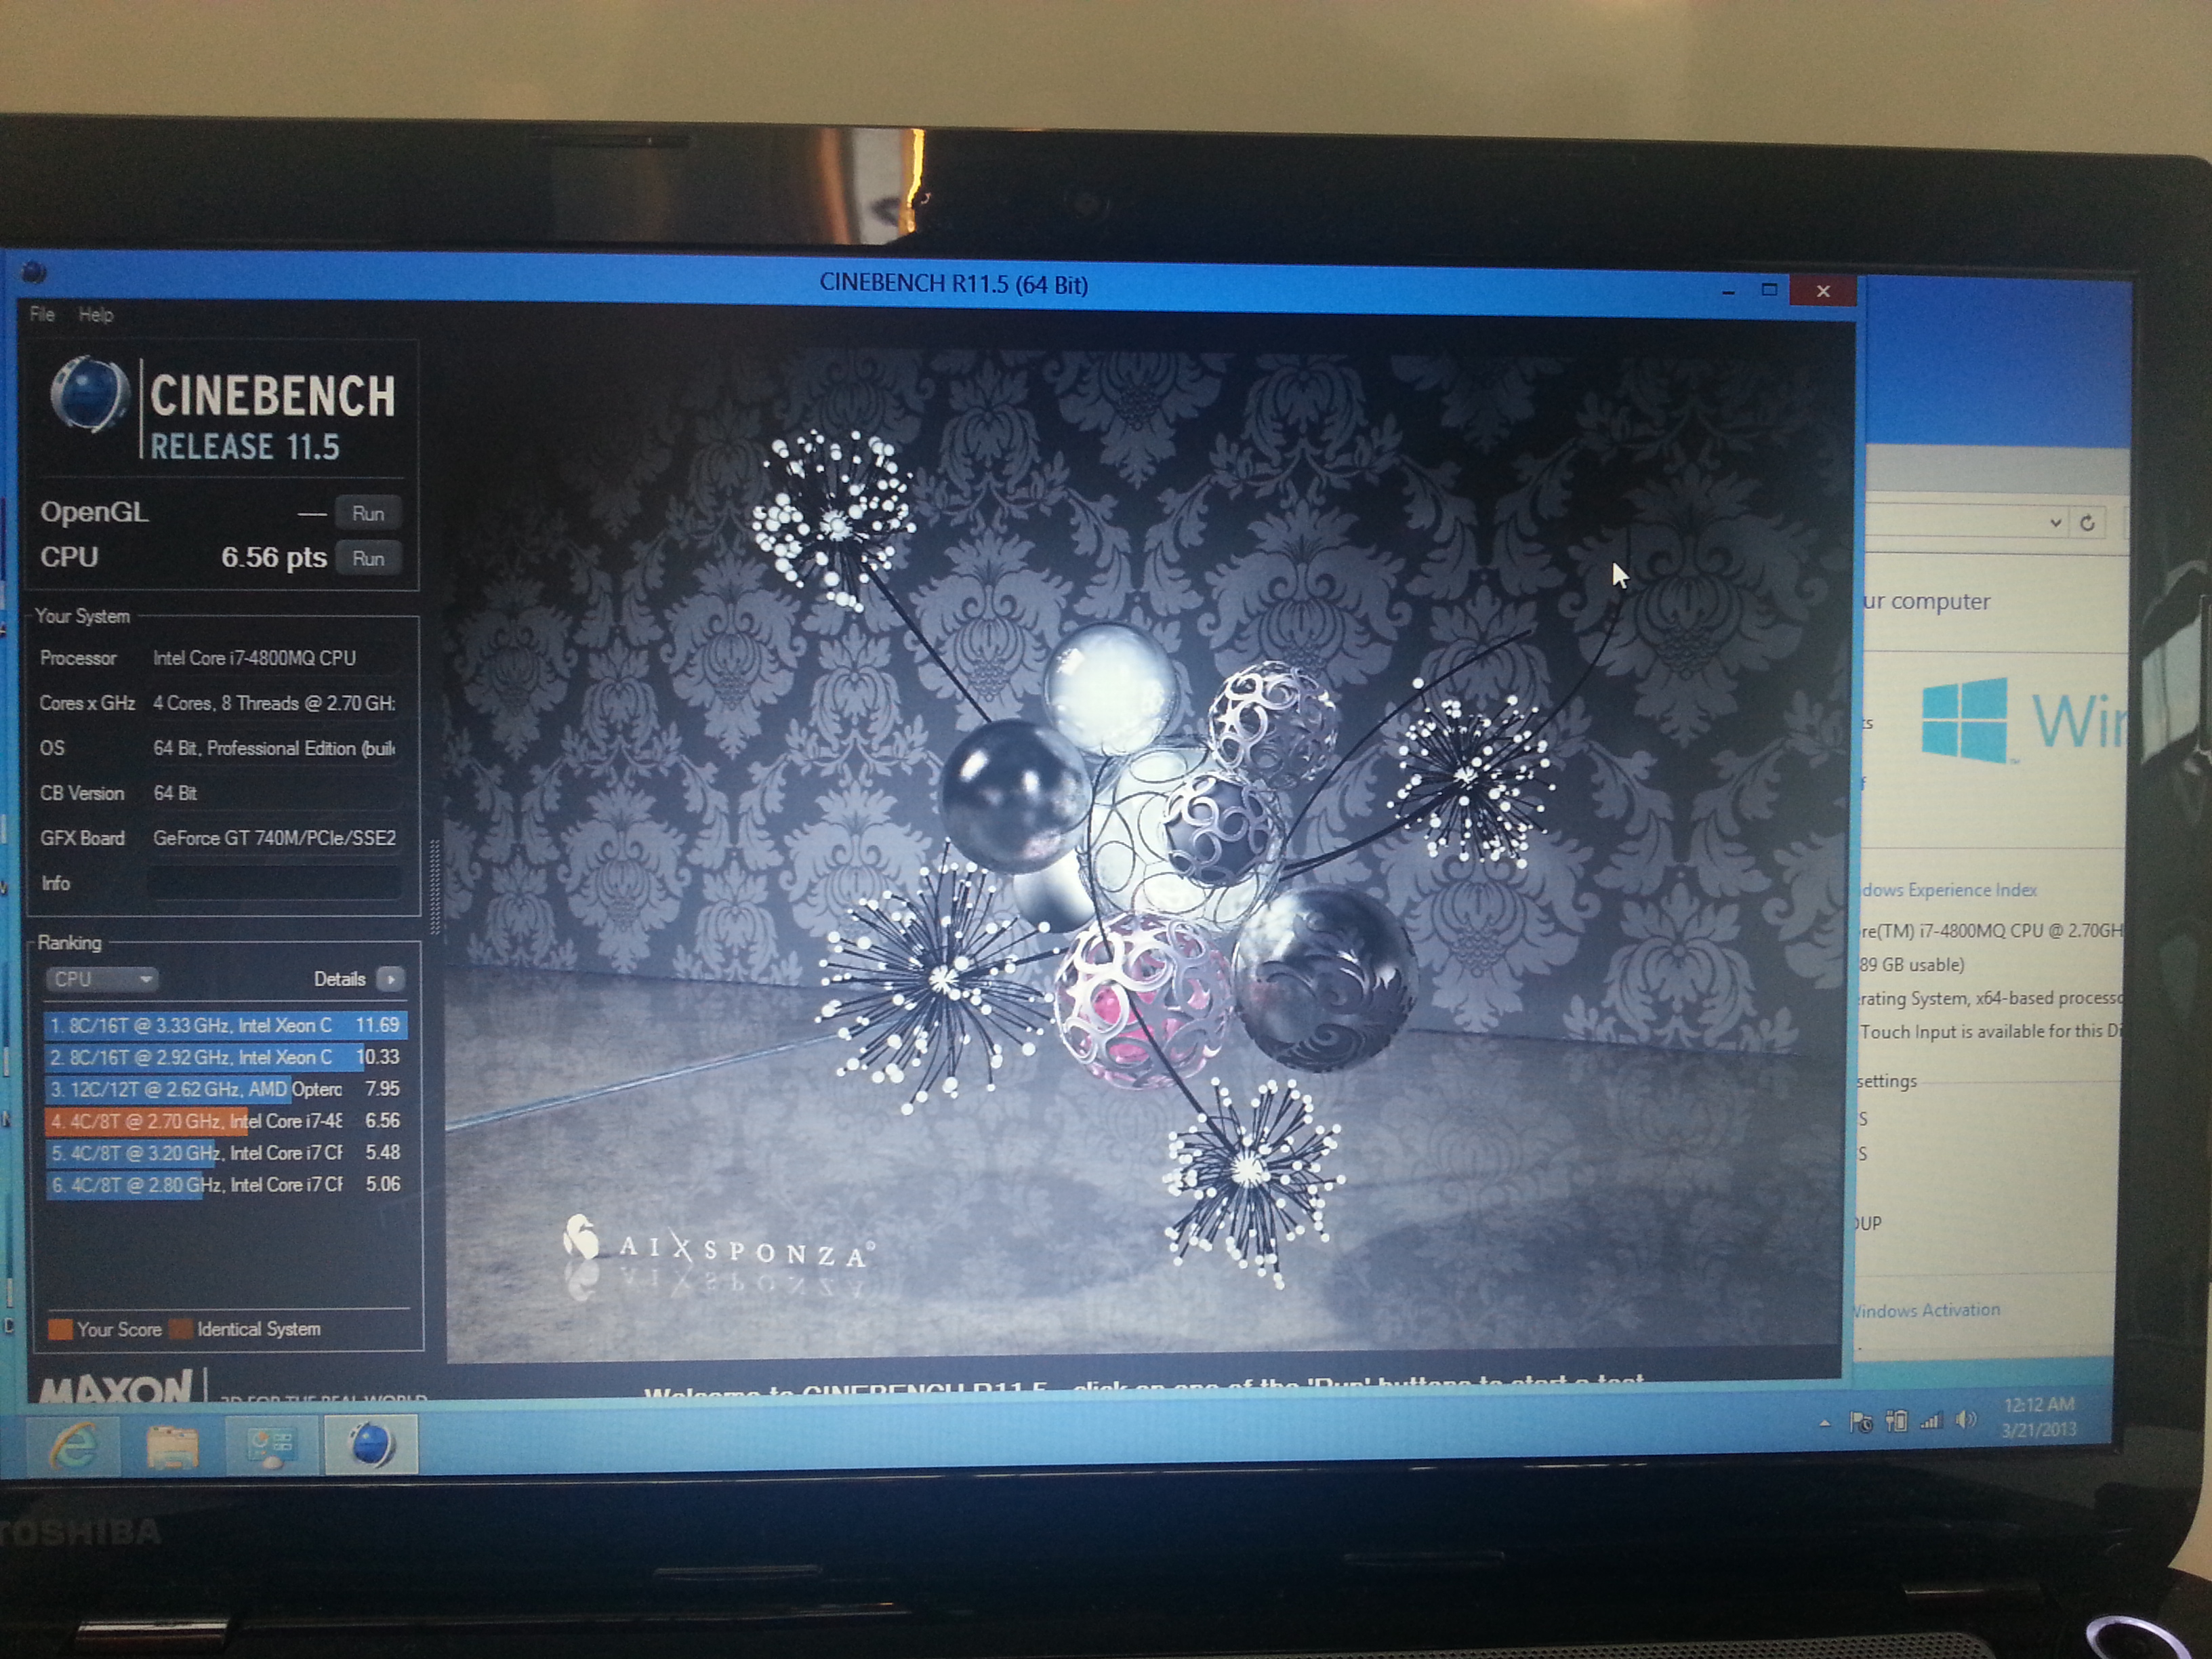Click the Processor value Intel Core i7-4800MQ
The image size is (2212, 1659).
click(x=254, y=658)
